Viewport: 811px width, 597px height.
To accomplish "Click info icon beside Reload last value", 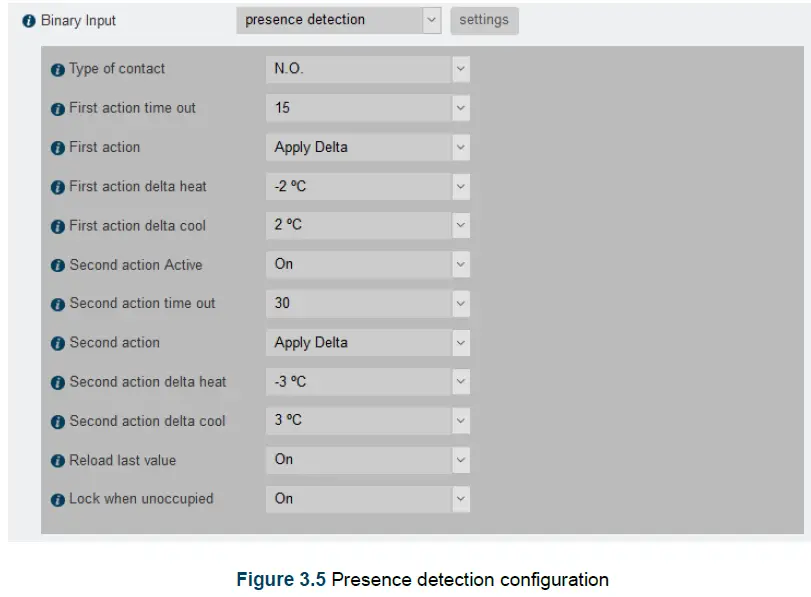I will [x=57, y=462].
